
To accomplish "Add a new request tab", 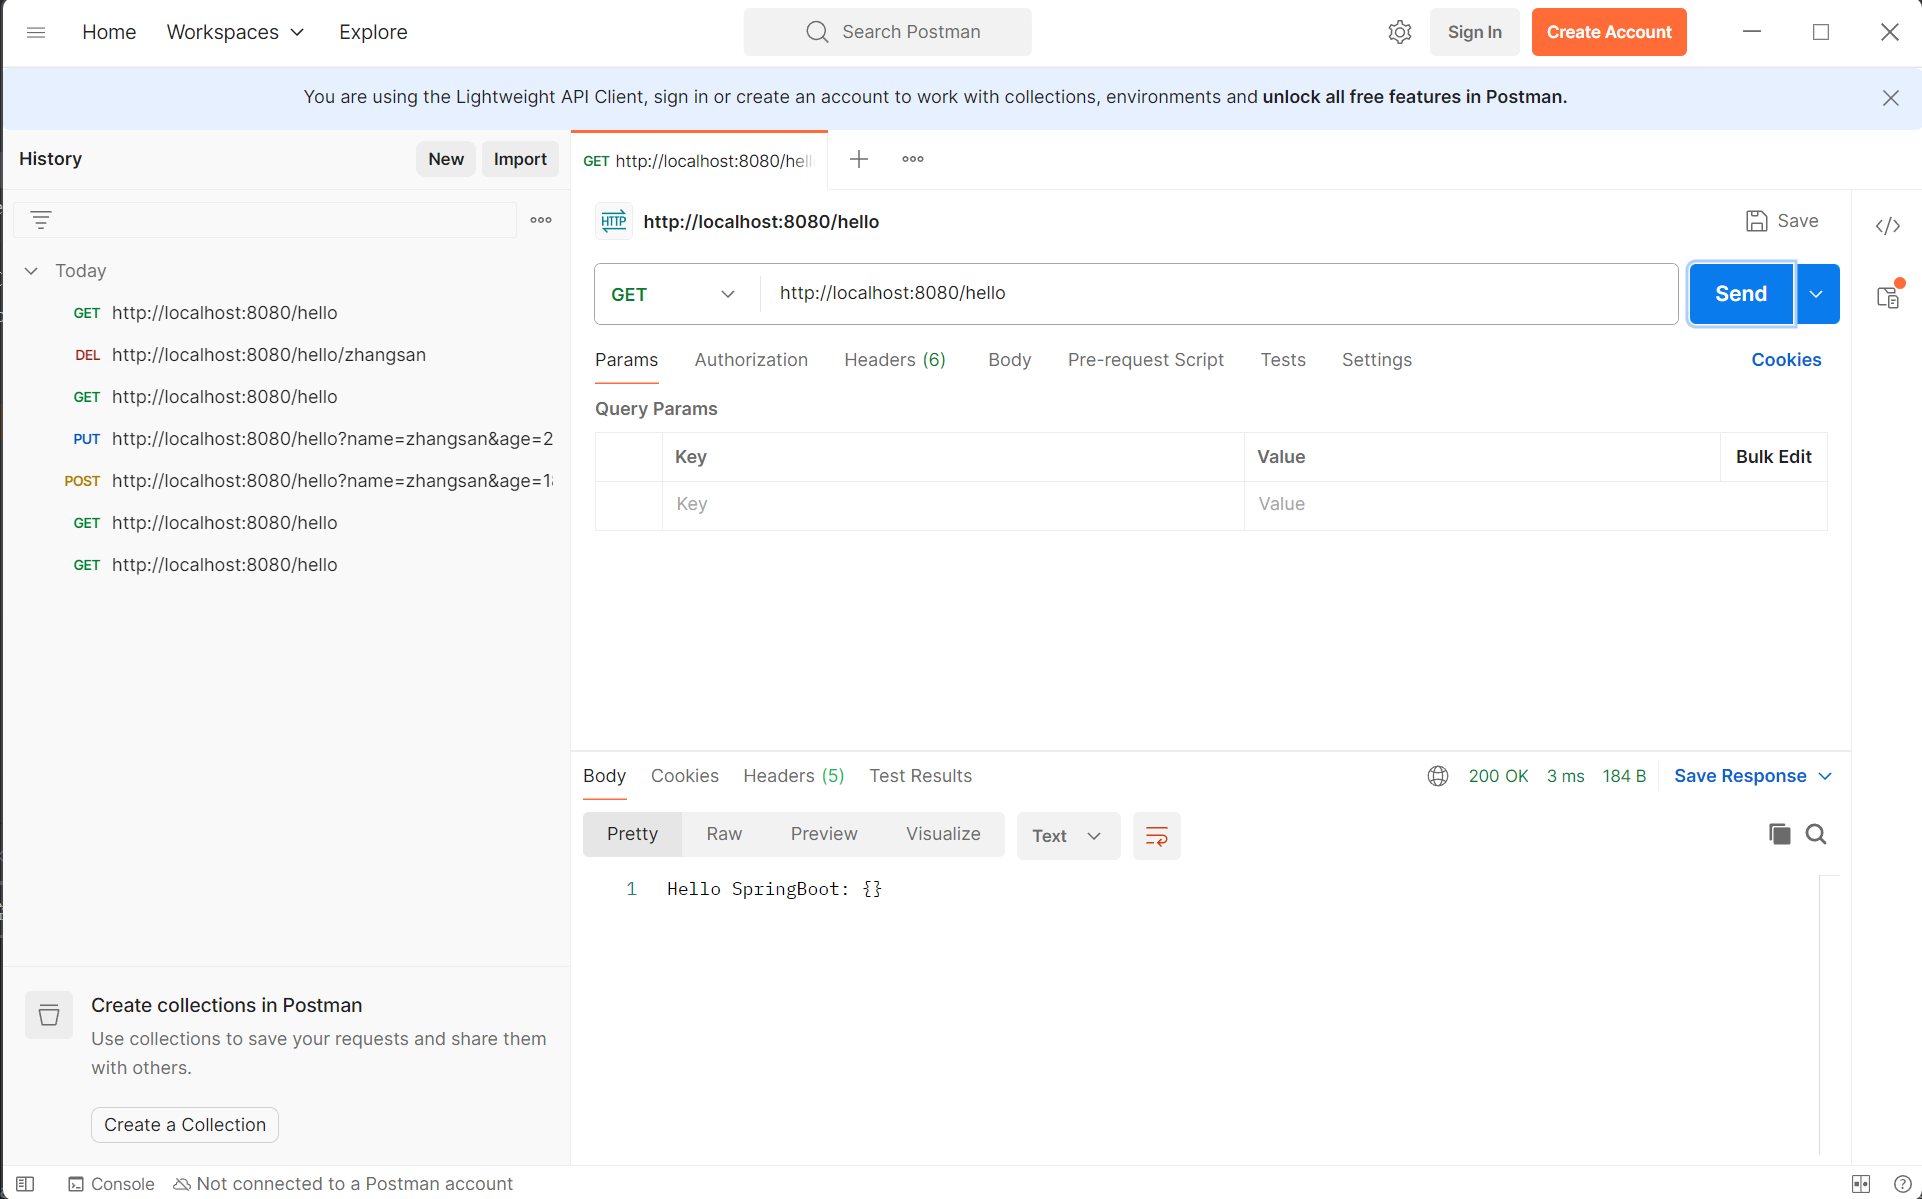I will (859, 159).
